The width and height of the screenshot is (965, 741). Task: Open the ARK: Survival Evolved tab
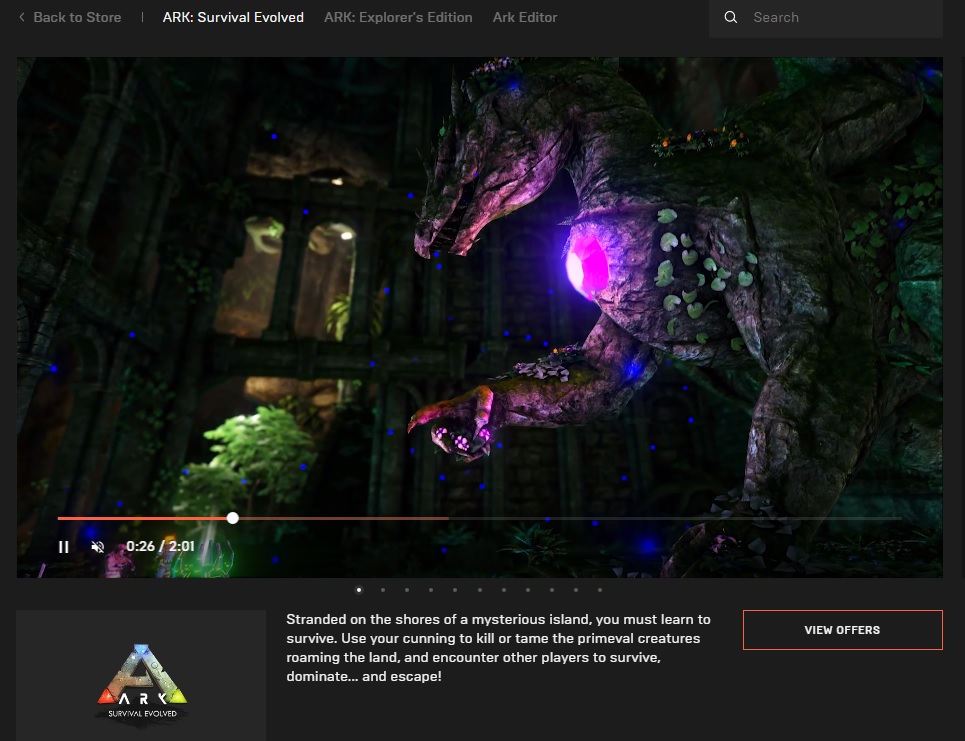click(x=233, y=17)
